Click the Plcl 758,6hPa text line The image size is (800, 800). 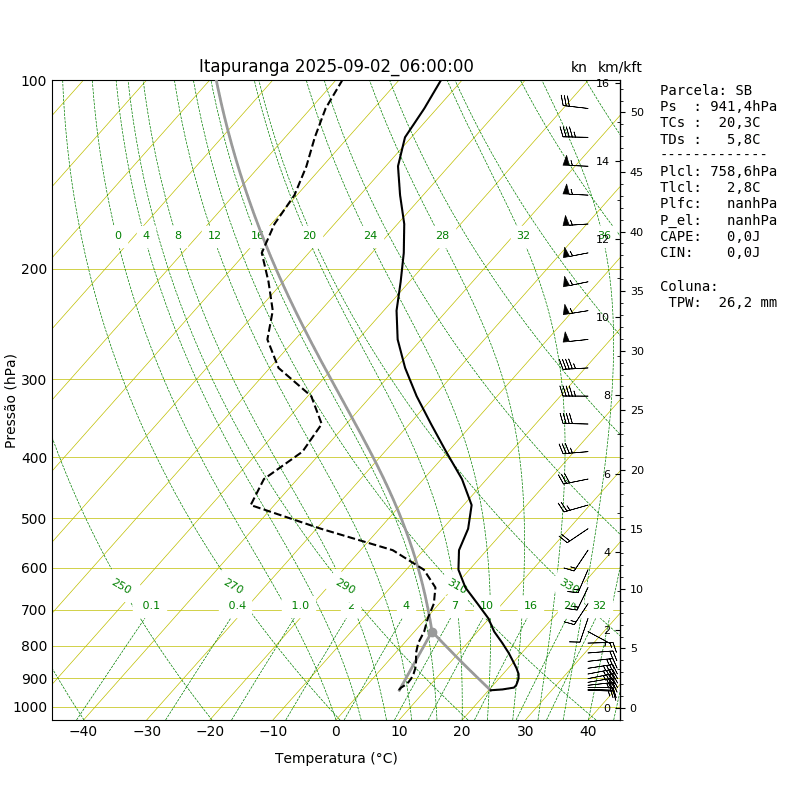(718, 171)
